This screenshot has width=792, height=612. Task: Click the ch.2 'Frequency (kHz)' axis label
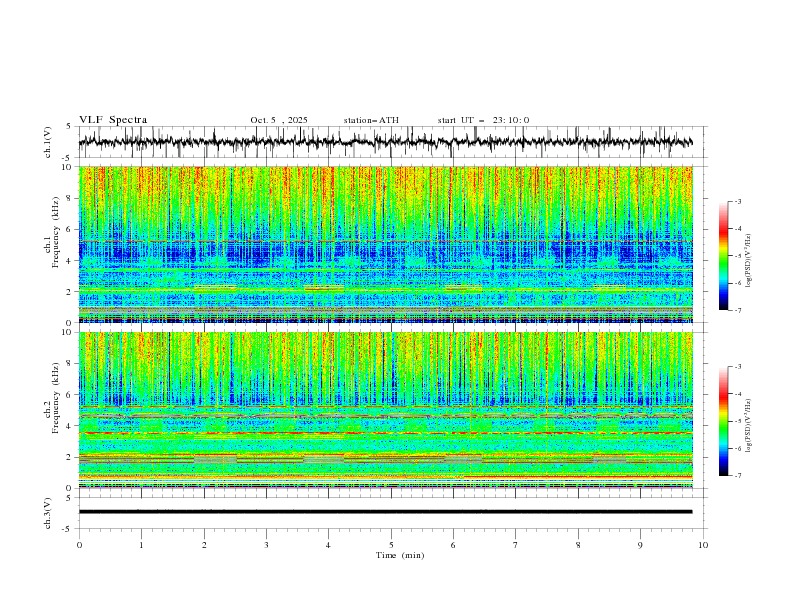56,397
